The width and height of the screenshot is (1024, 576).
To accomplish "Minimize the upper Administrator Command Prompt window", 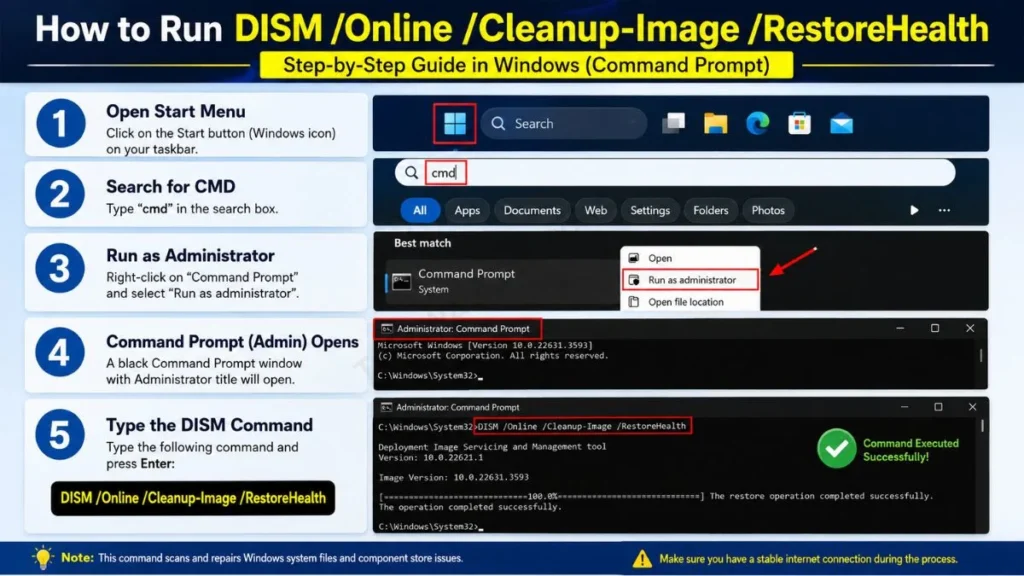I will click(900, 328).
